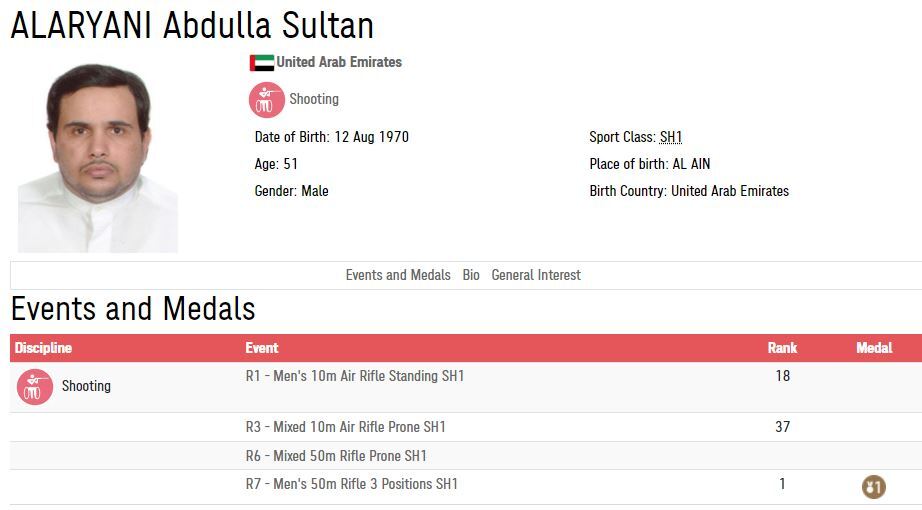Click the shooting sport icon beside the athlete photo
922x510 pixels.
[x=266, y=100]
